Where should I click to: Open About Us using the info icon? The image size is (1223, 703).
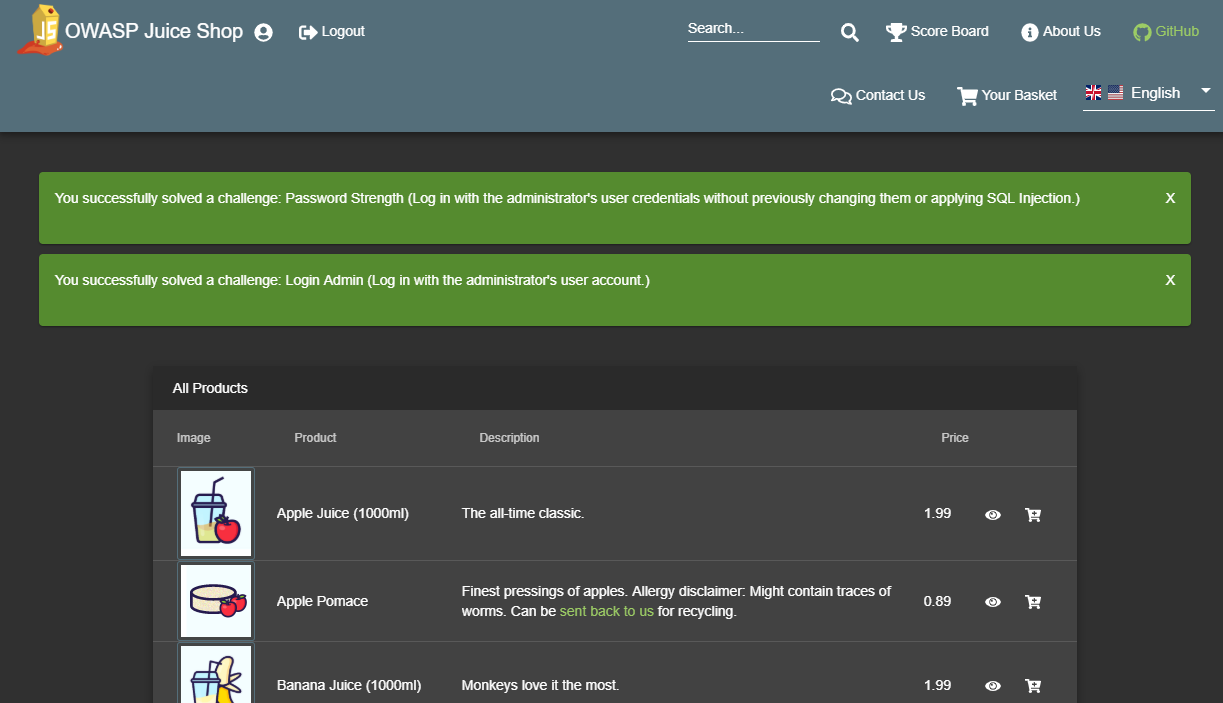click(1028, 31)
